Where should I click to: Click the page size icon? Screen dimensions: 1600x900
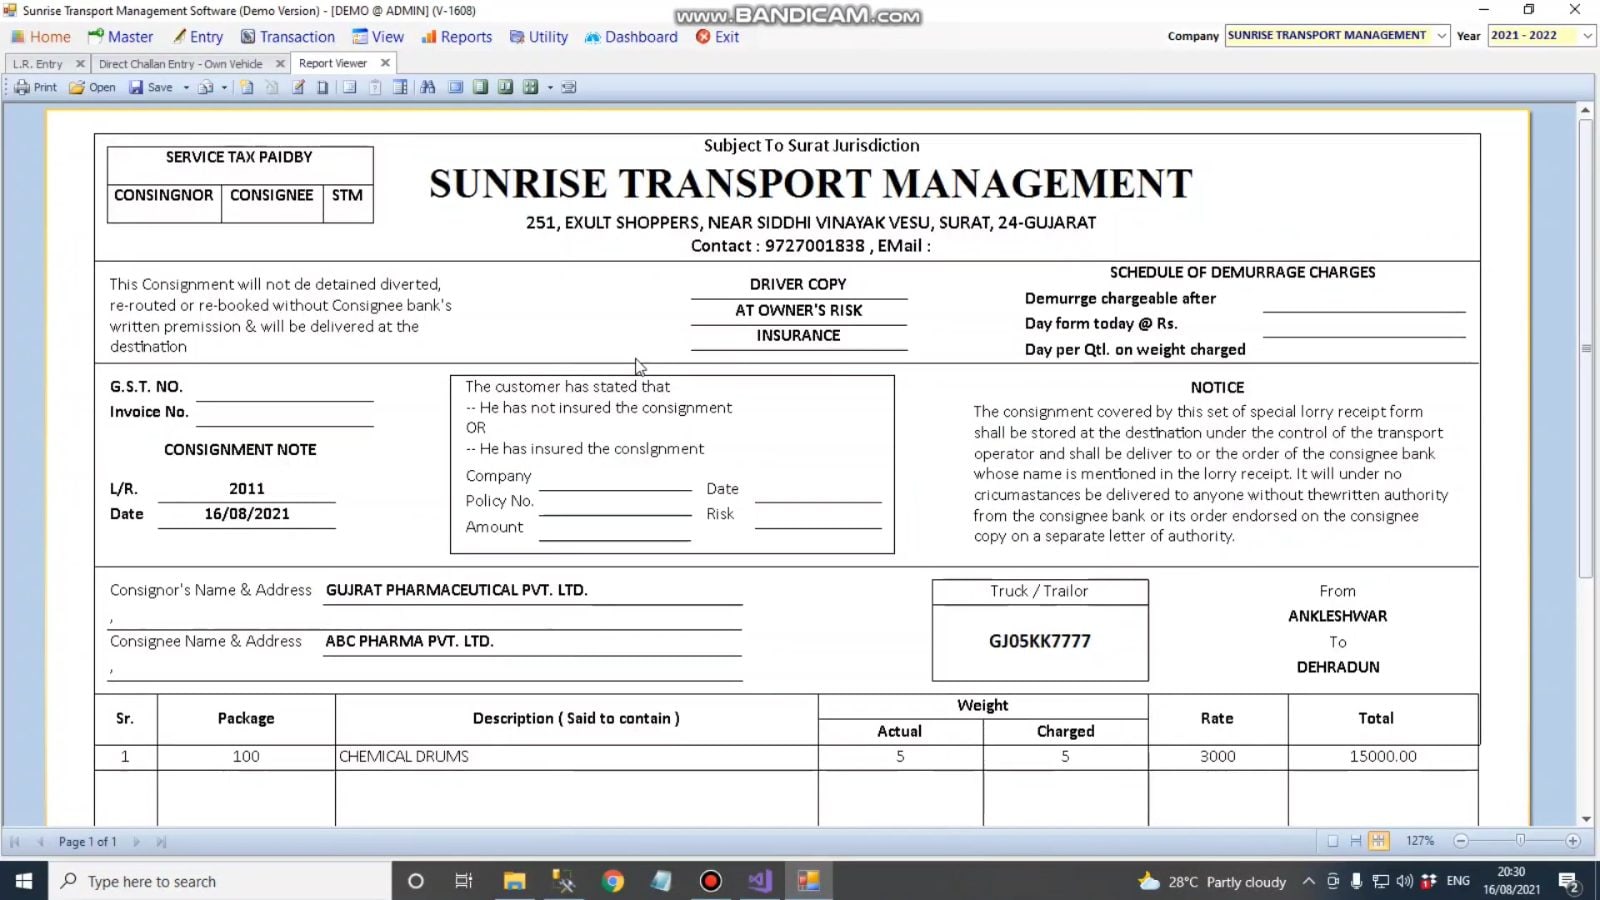pyautogui.click(x=322, y=87)
